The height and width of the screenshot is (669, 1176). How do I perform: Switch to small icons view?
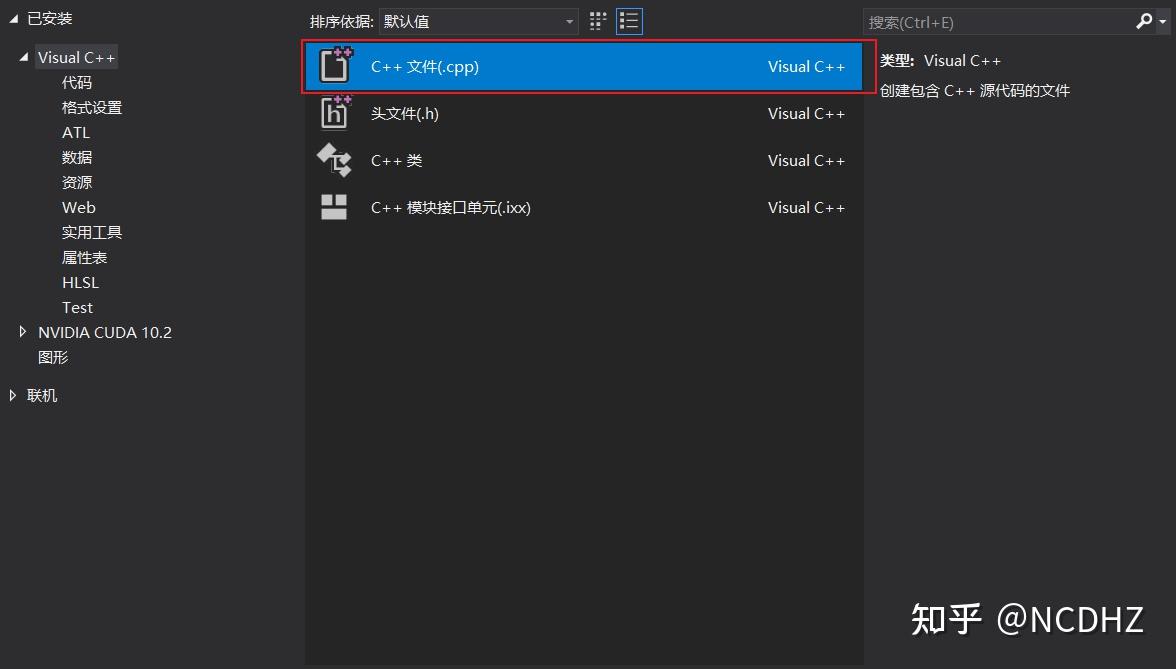point(597,21)
